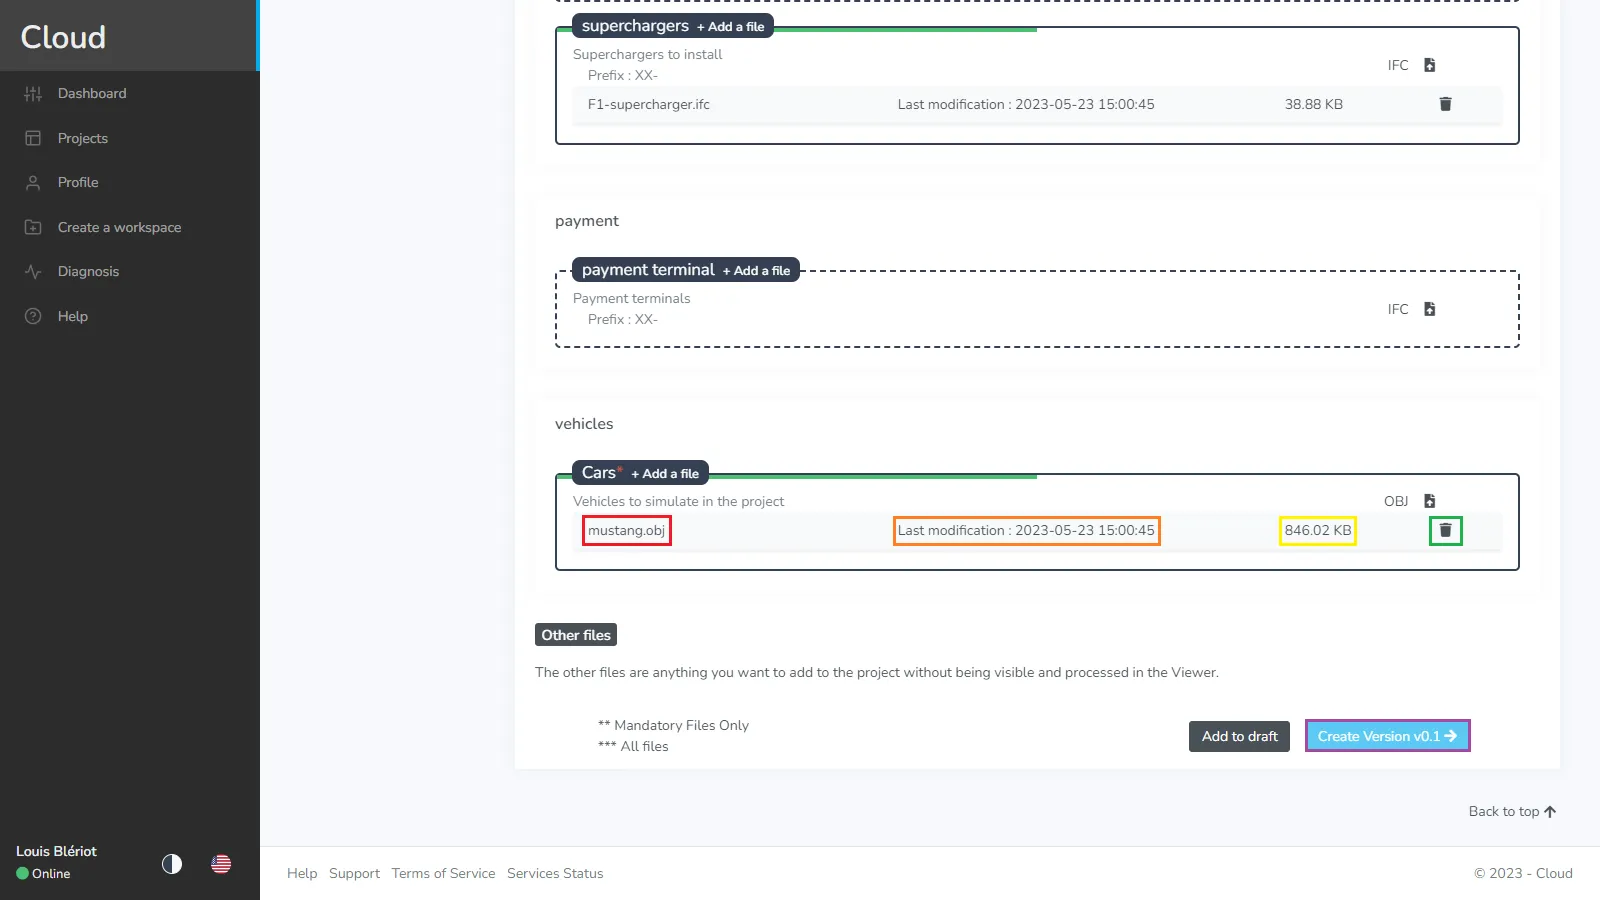1600x900 pixels.
Task: Click the IFC upload icon for payment terminals
Action: (1430, 309)
